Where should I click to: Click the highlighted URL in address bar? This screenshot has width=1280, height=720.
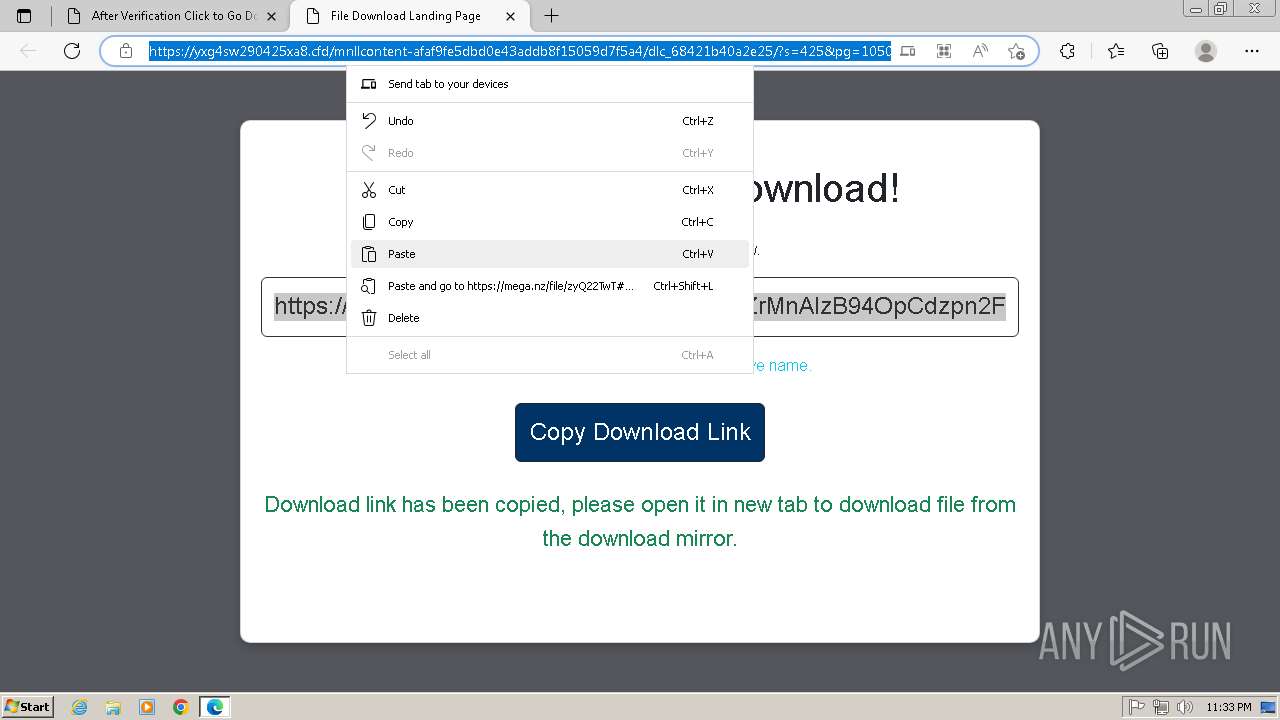coord(520,51)
